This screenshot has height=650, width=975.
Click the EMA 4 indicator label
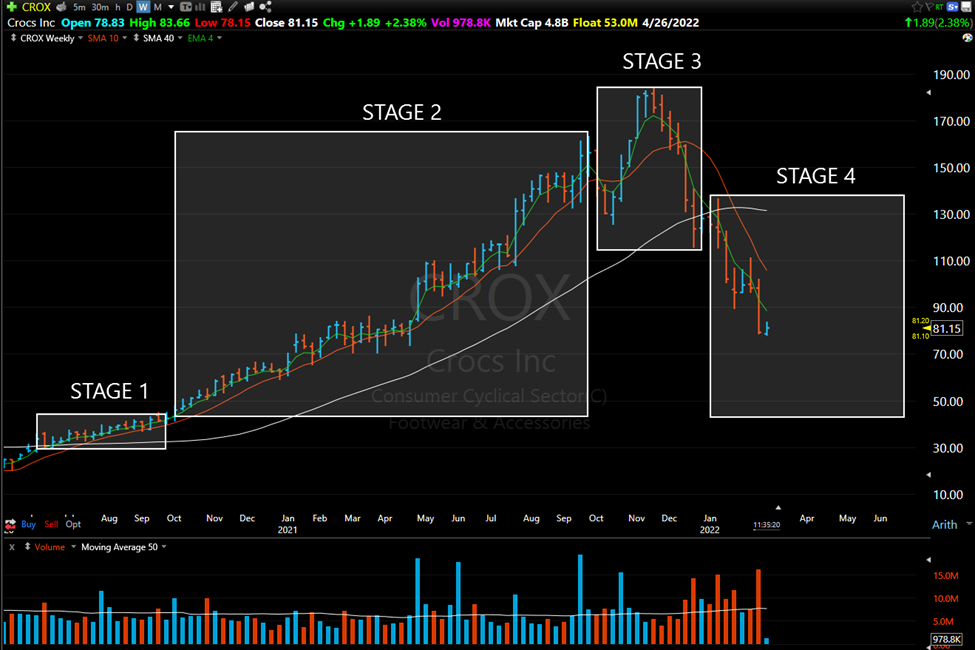(200, 38)
